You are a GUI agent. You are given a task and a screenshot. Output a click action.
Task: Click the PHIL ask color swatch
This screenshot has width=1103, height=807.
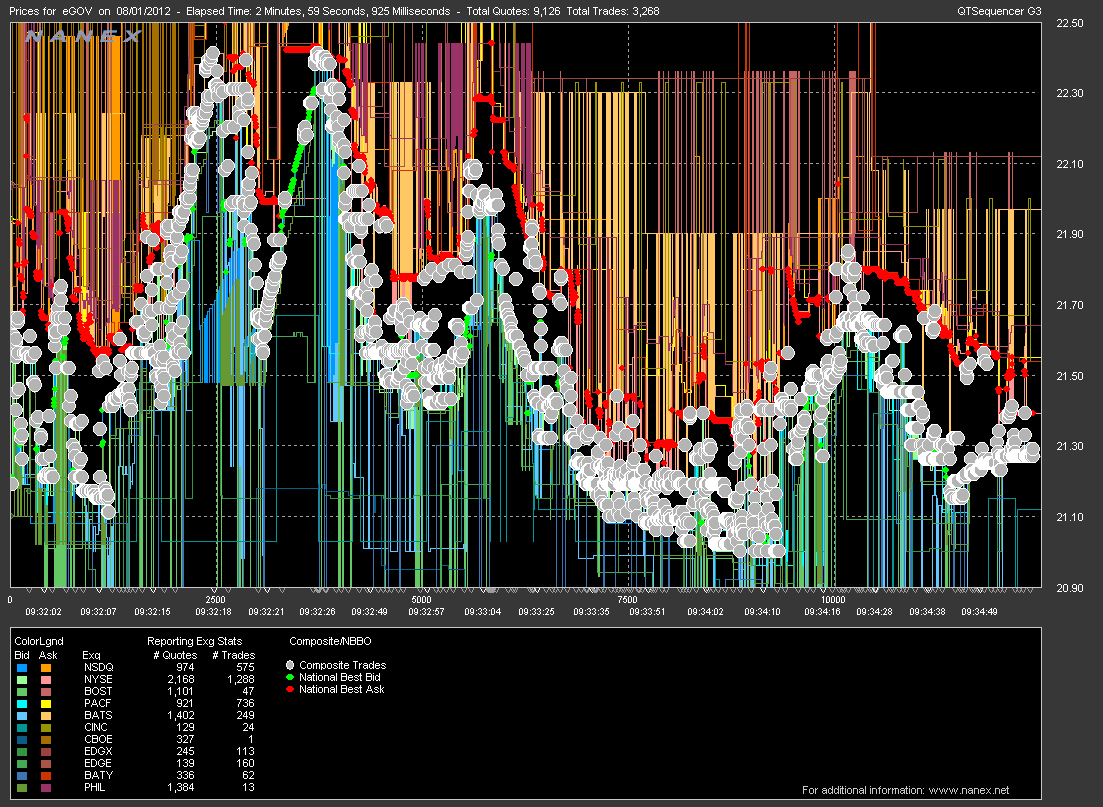click(x=46, y=787)
